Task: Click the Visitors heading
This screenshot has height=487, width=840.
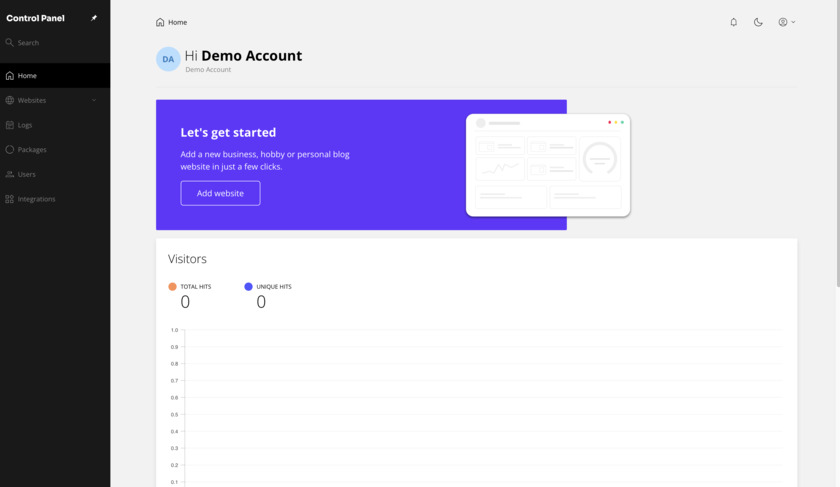Action: pos(187,259)
